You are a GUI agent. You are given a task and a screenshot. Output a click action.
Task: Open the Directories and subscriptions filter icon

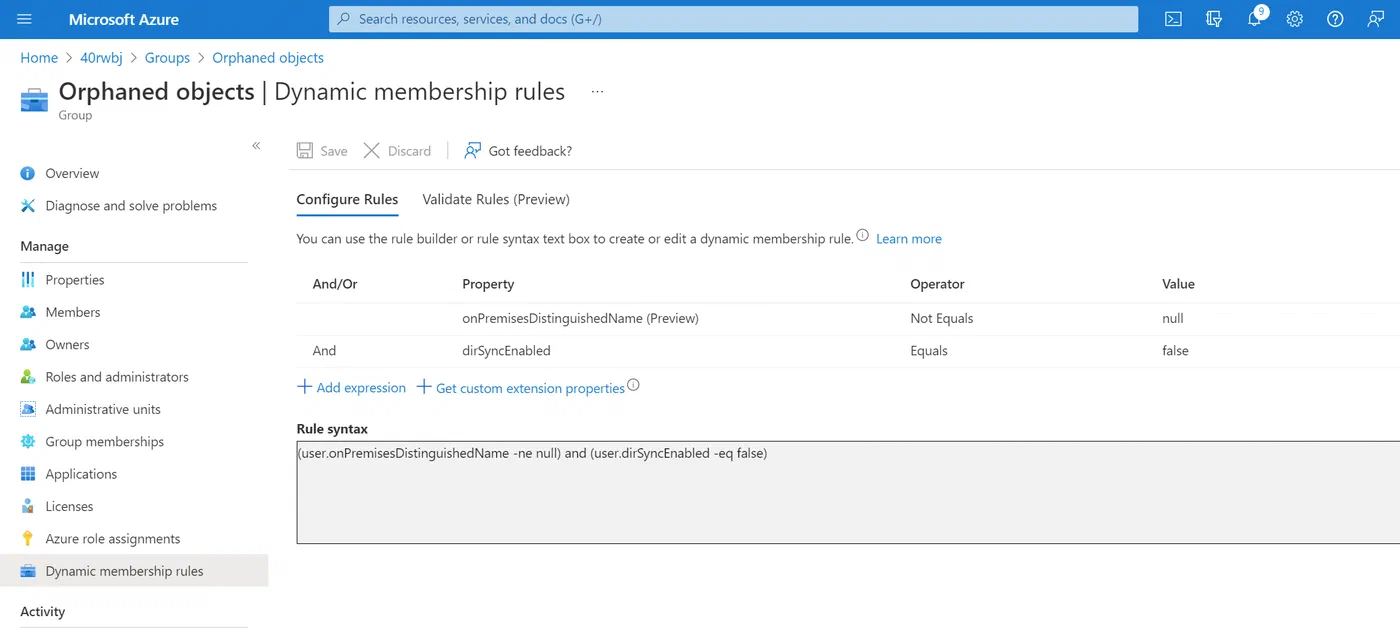(1214, 19)
